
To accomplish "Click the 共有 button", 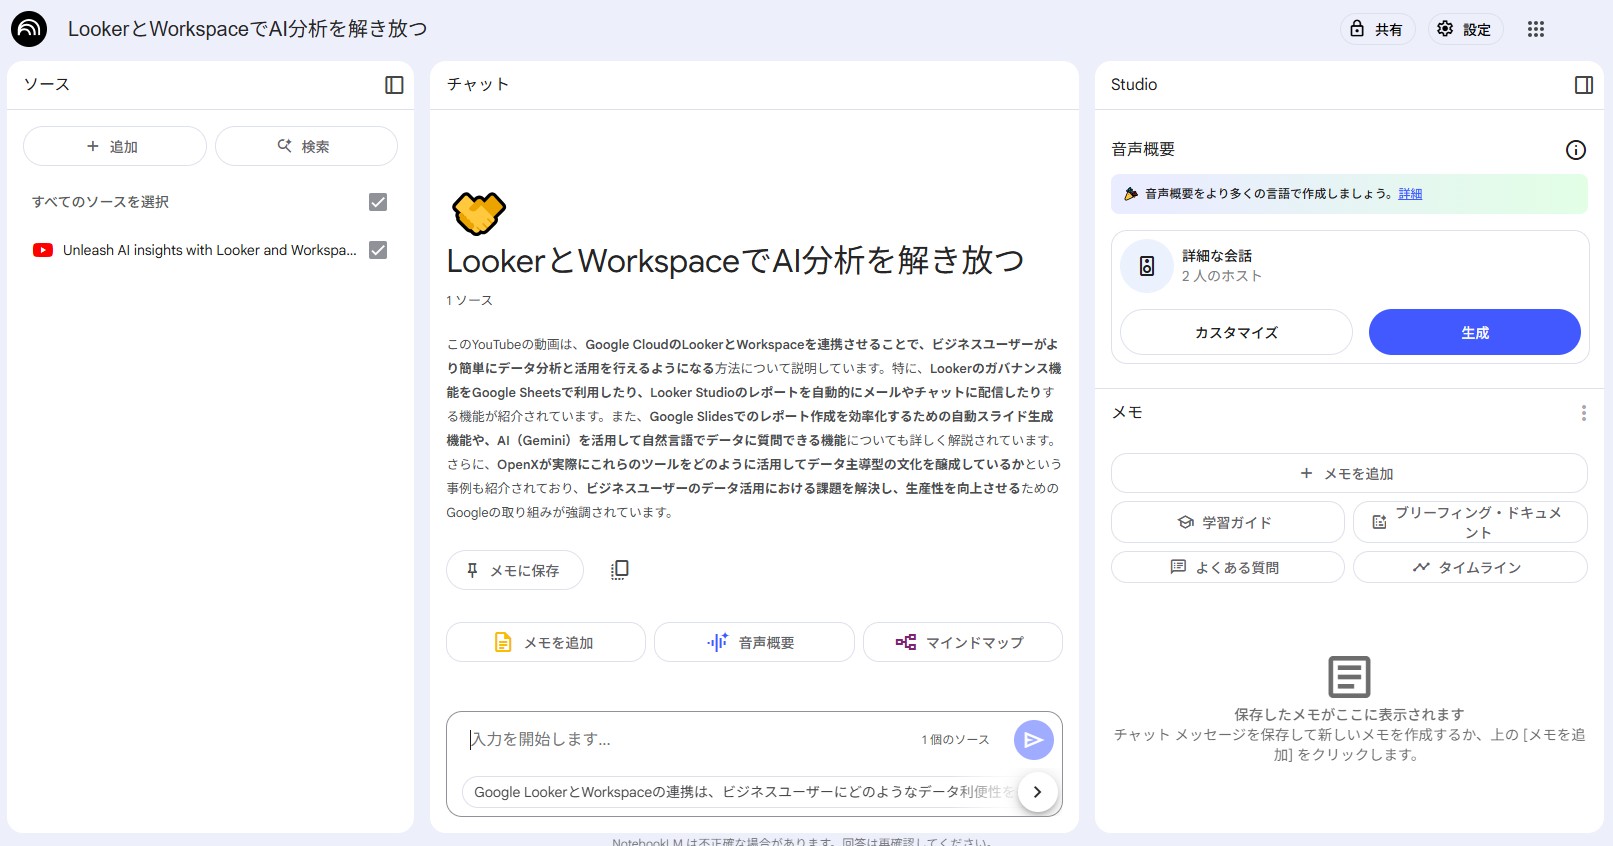I will point(1377,29).
